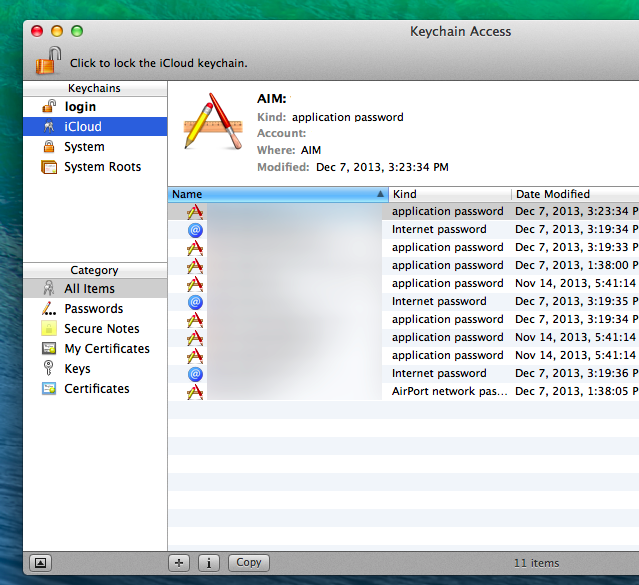Sort the list by Date Modified column

[575, 194]
